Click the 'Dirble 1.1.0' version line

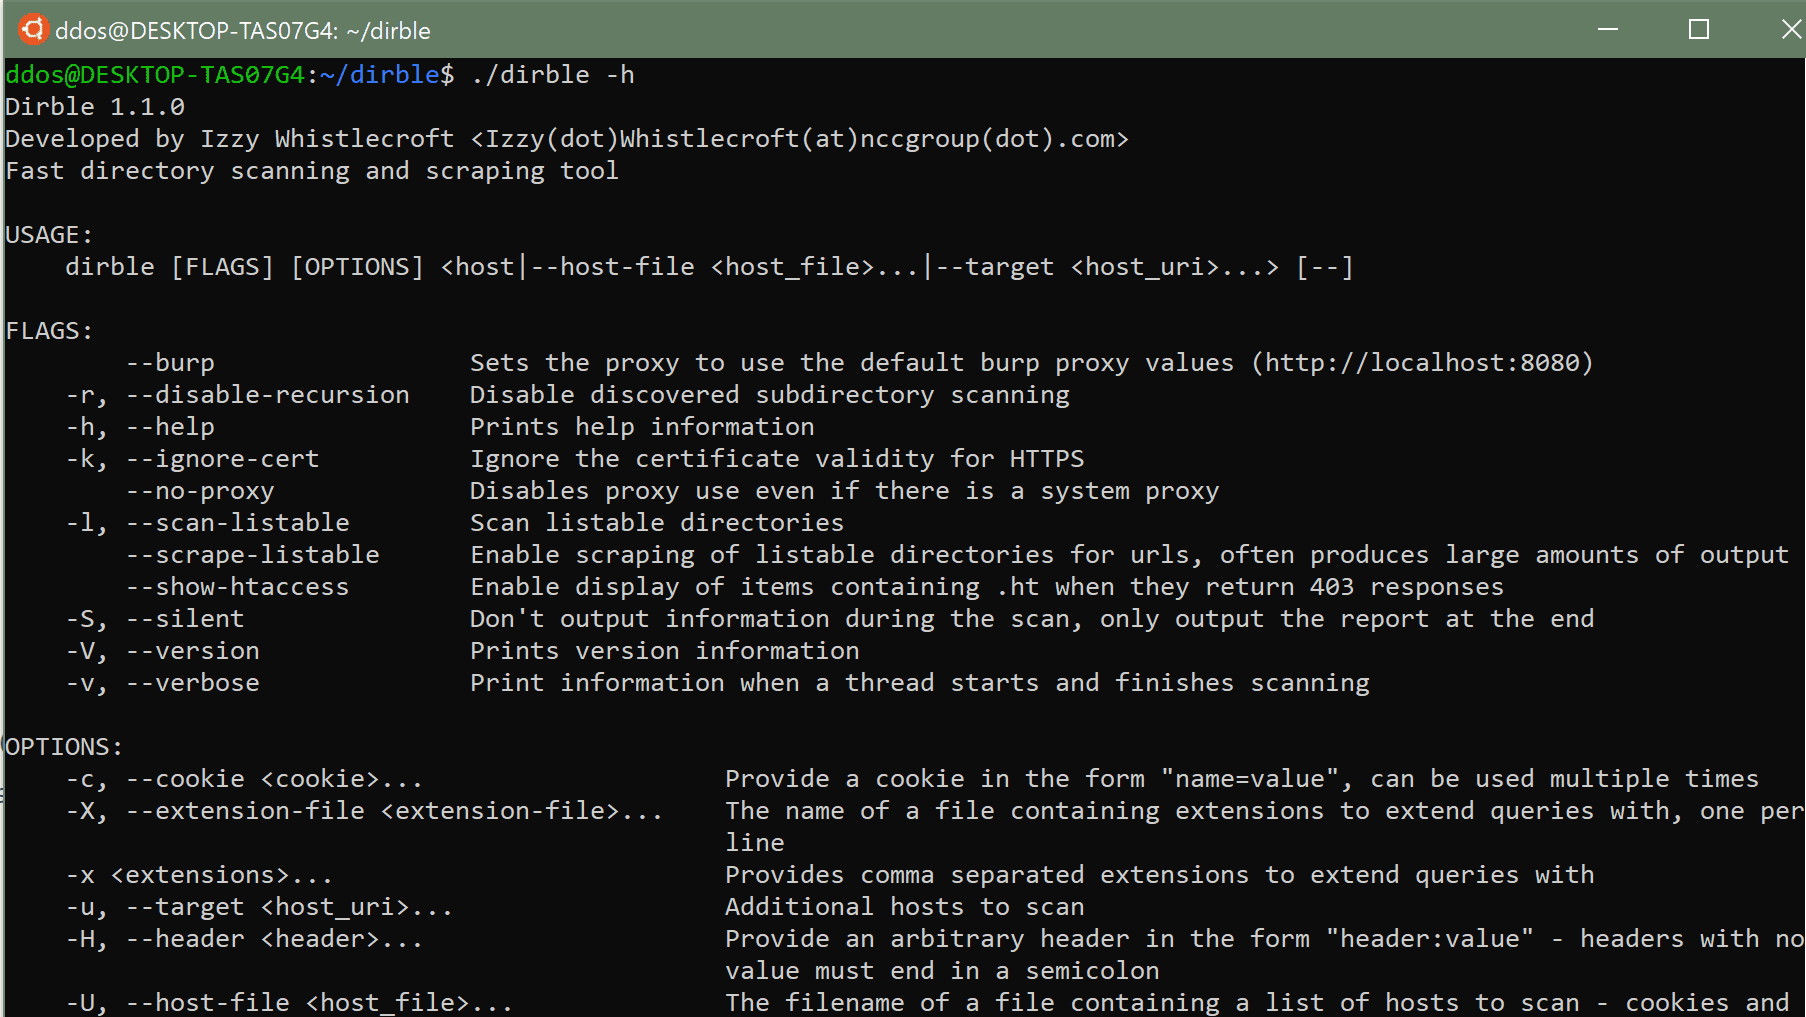[95, 107]
